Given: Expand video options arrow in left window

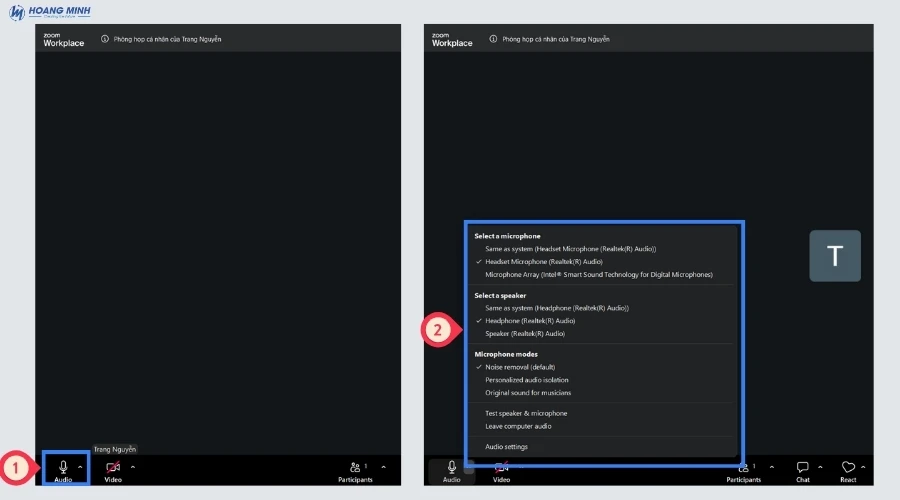Looking at the screenshot, I should [133, 467].
